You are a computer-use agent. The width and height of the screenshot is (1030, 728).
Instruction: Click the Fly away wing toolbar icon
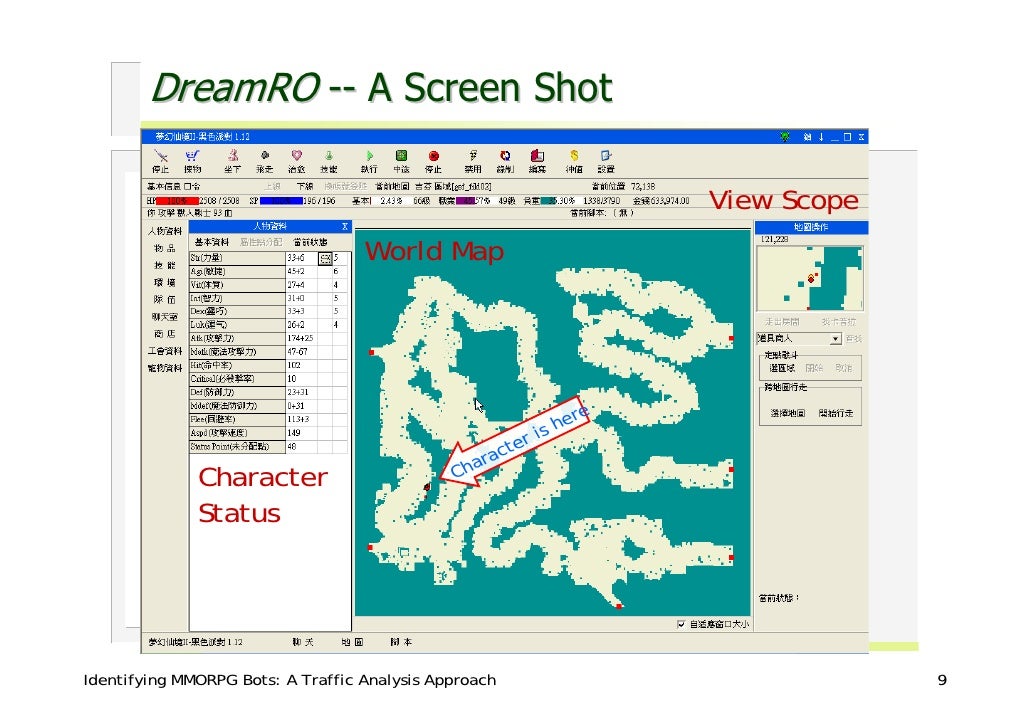[x=265, y=156]
